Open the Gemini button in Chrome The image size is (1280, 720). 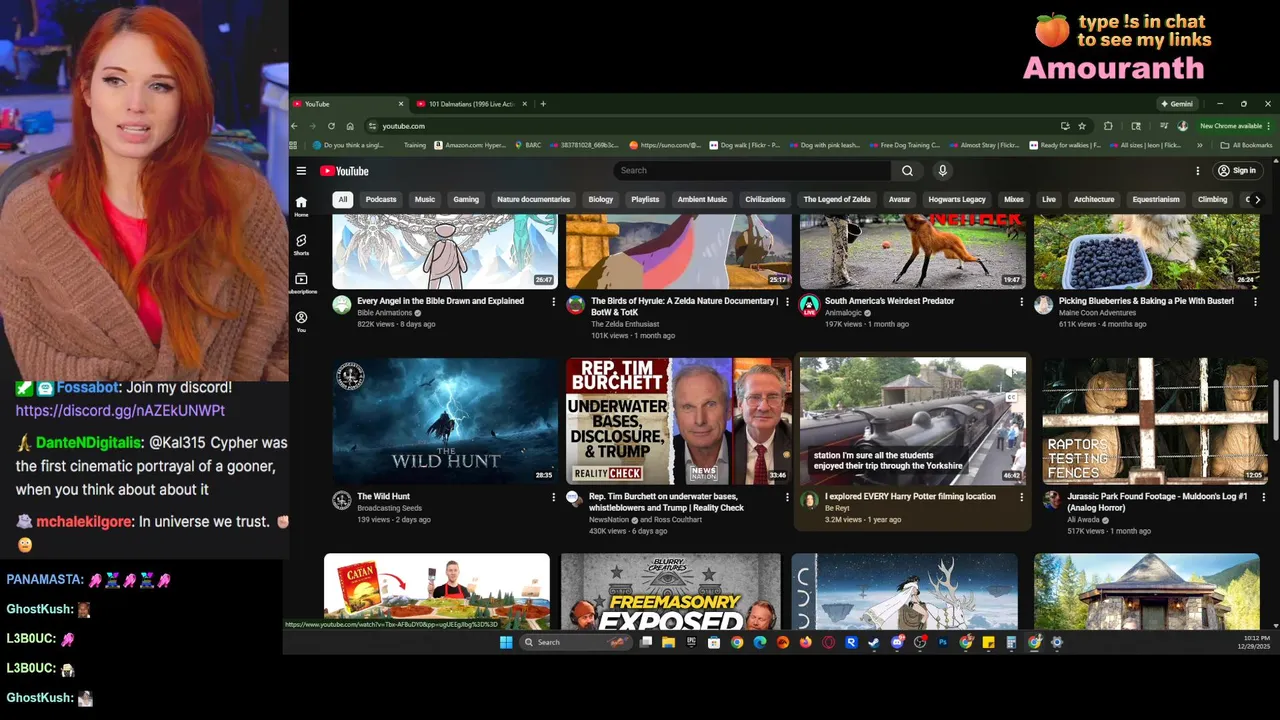1176,104
